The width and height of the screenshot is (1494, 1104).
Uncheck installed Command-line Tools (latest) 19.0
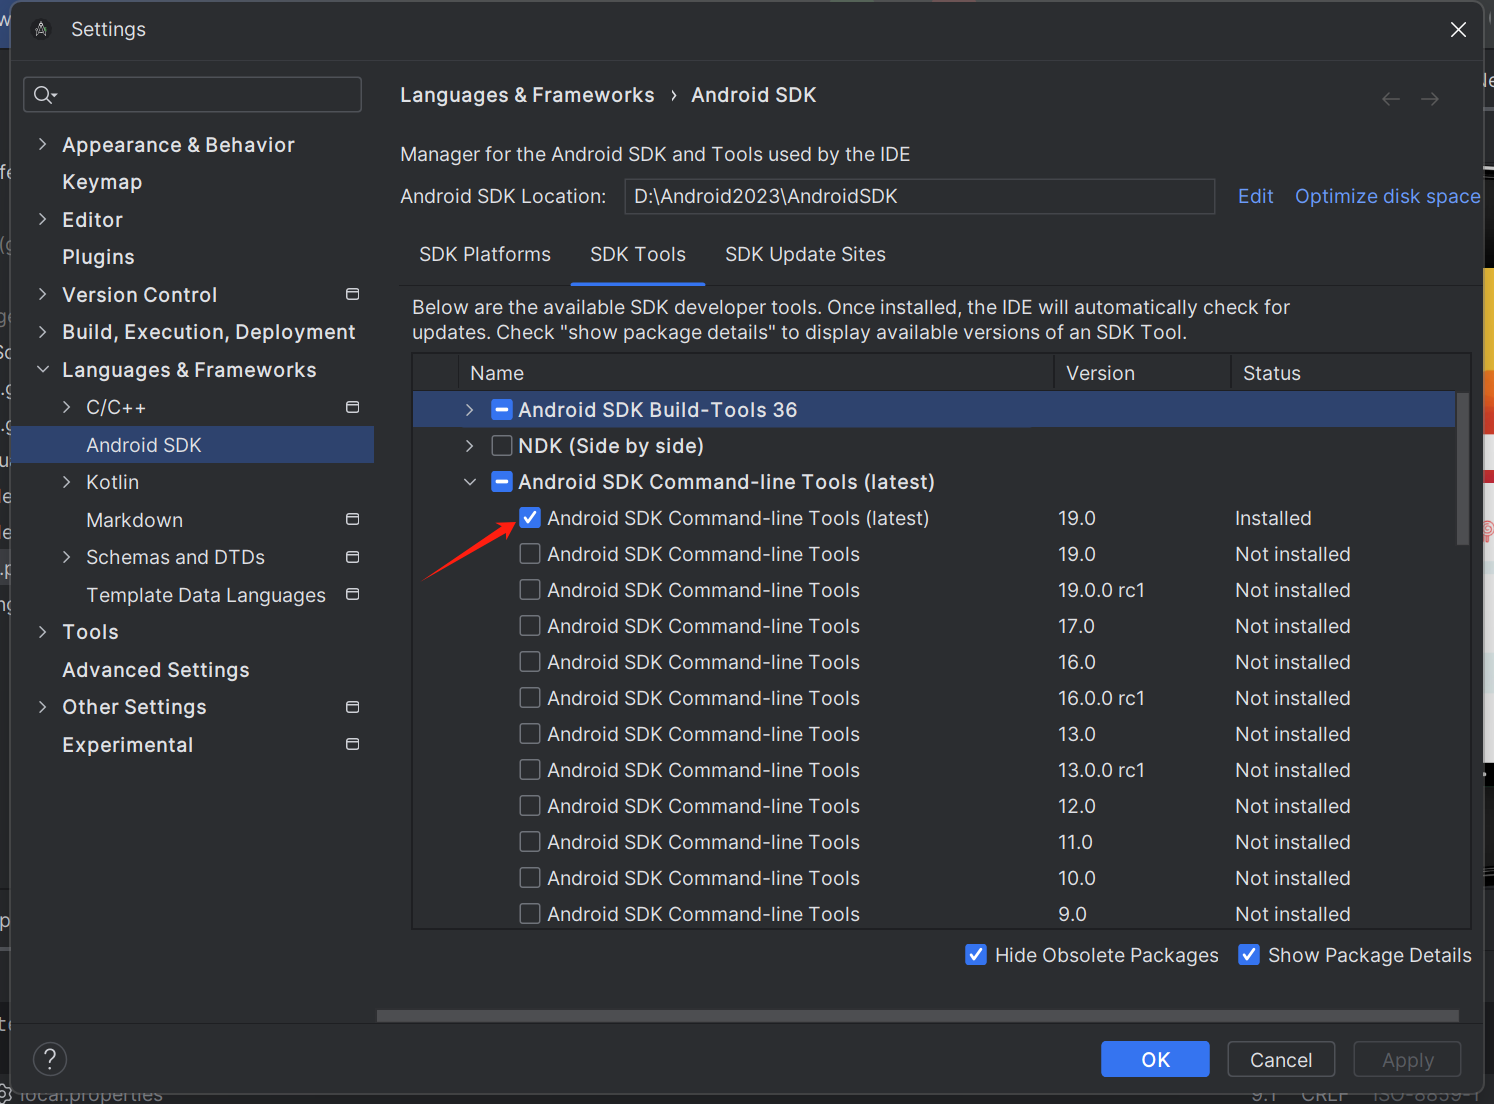530,518
